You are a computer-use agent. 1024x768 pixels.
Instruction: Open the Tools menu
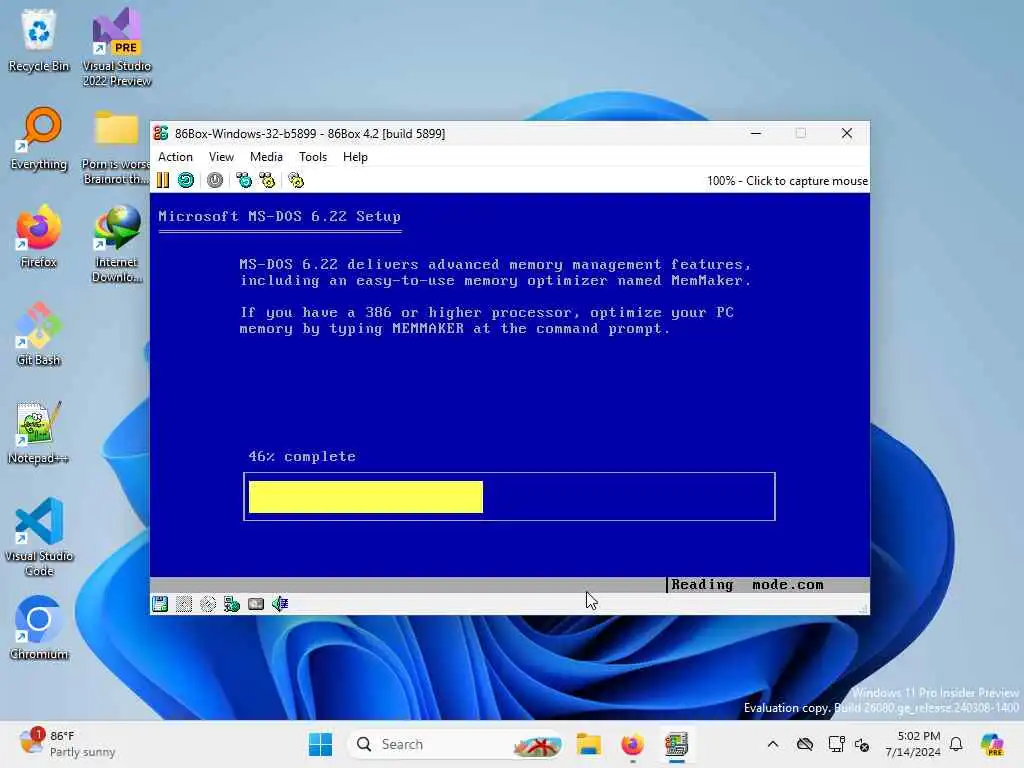click(313, 157)
